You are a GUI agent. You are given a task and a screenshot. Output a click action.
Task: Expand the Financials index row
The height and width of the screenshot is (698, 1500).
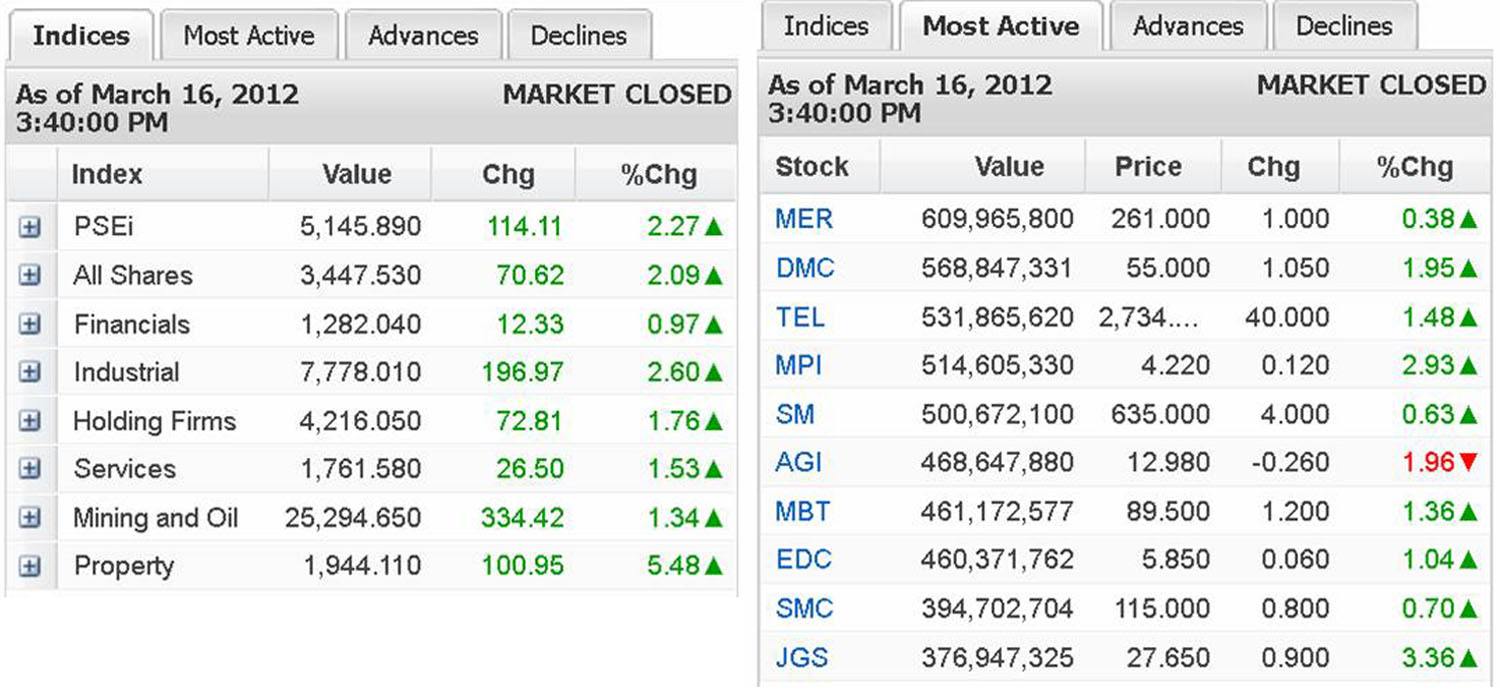click(30, 325)
